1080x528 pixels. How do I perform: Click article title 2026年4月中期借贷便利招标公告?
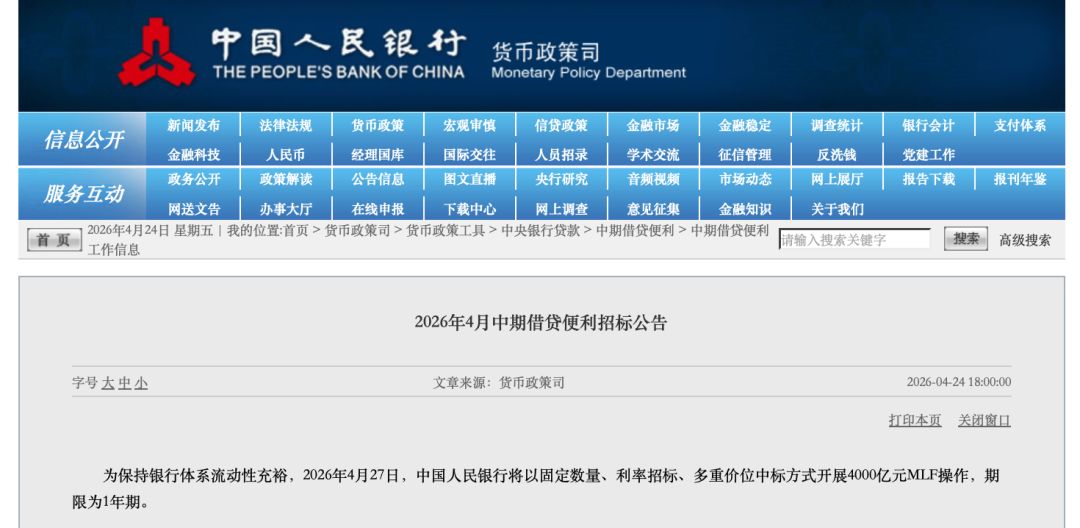click(541, 323)
